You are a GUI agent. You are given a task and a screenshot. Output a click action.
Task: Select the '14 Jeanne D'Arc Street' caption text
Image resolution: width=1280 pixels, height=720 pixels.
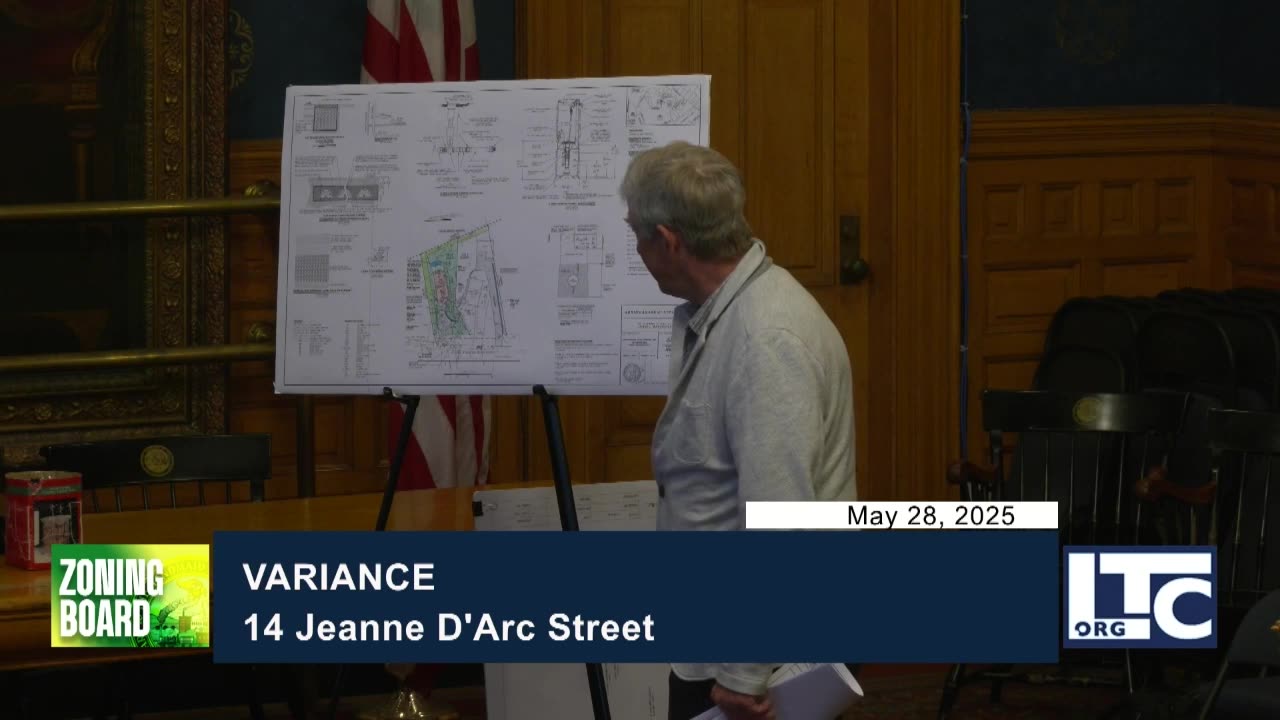click(x=448, y=628)
